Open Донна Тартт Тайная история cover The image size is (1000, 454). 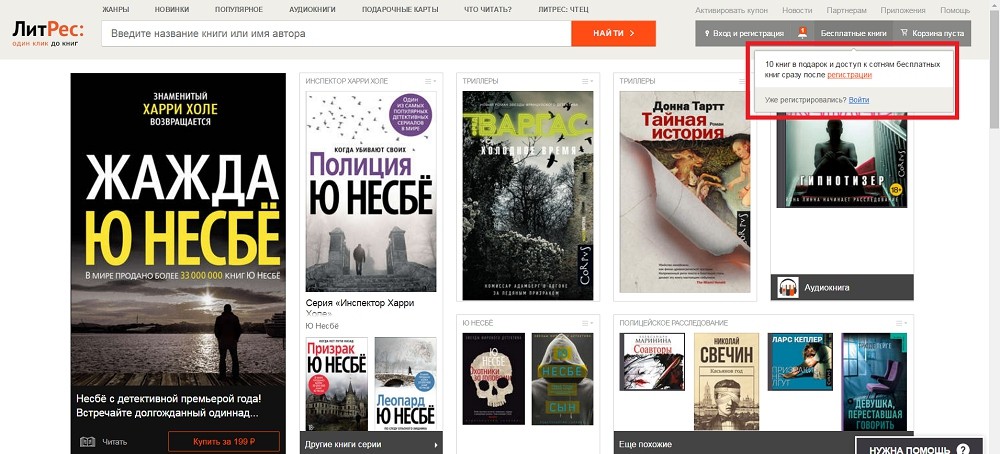[685, 192]
